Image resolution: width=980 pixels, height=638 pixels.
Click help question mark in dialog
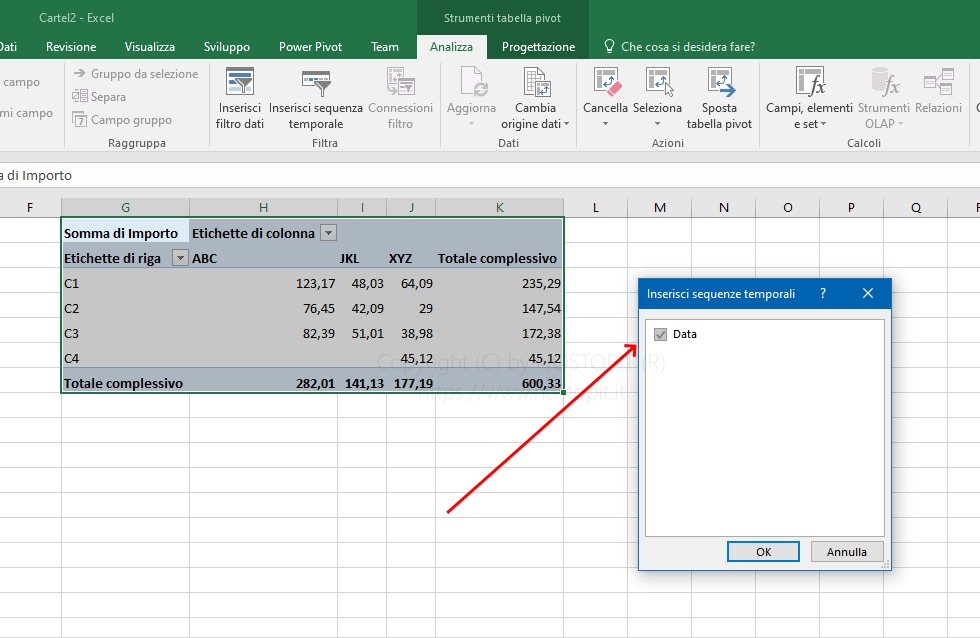[823, 293]
